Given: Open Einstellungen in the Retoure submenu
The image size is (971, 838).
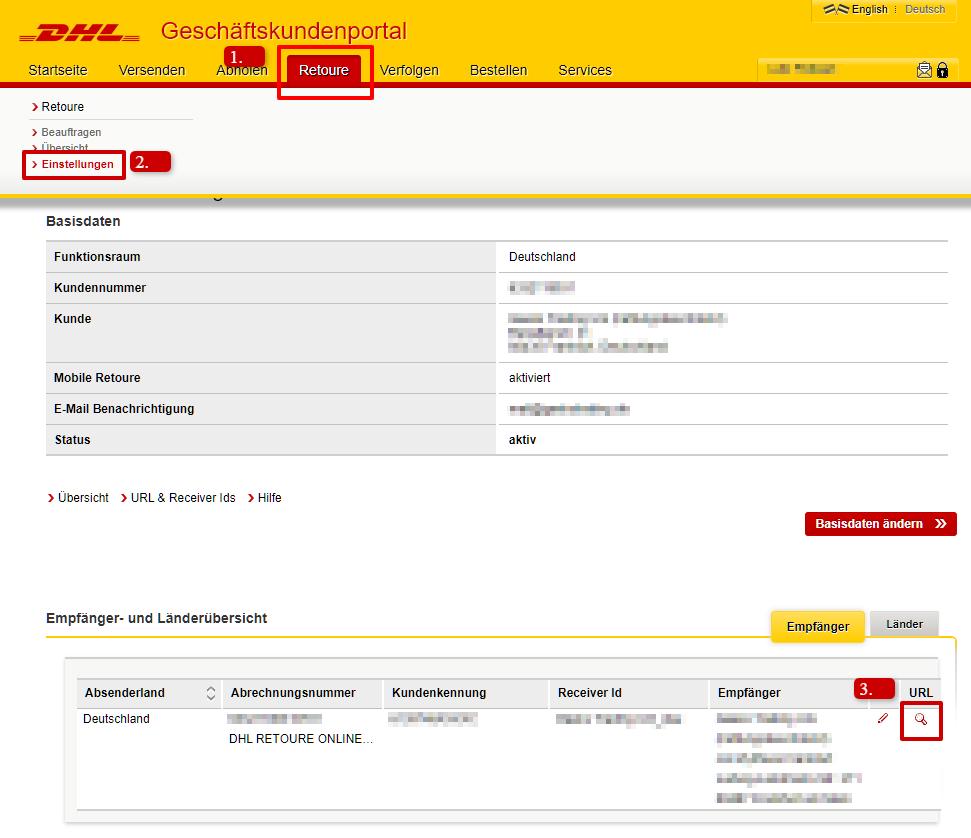Looking at the screenshot, I should coord(77,164).
